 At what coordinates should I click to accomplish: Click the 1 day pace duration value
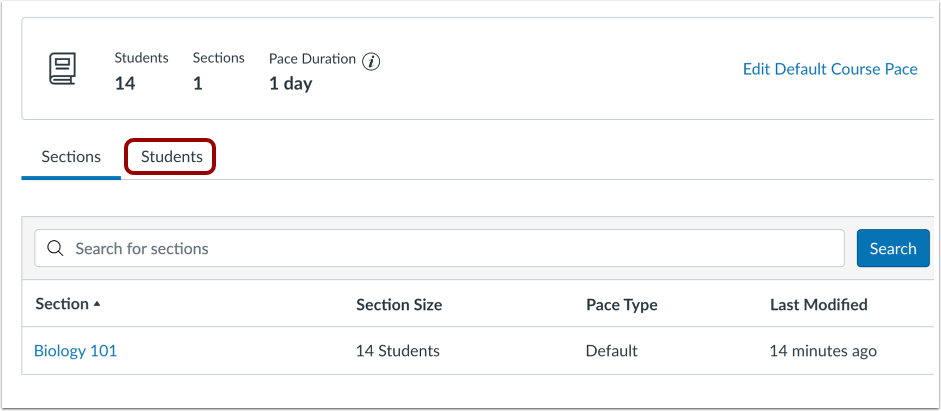tap(290, 84)
